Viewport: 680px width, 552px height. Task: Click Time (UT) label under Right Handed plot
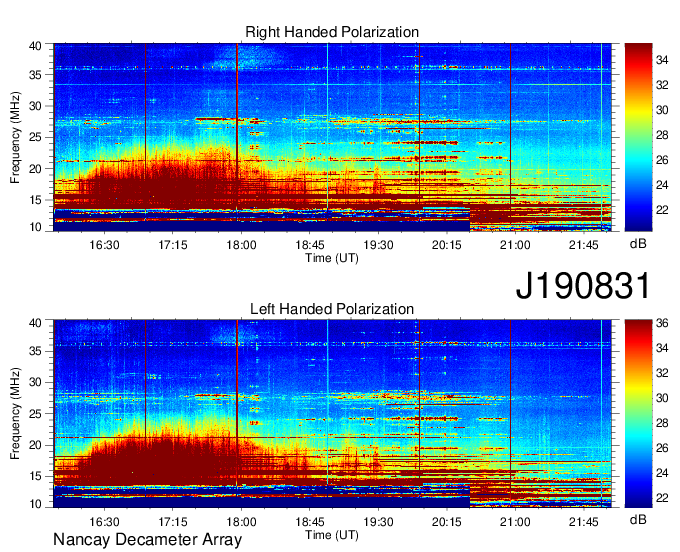tap(332, 258)
